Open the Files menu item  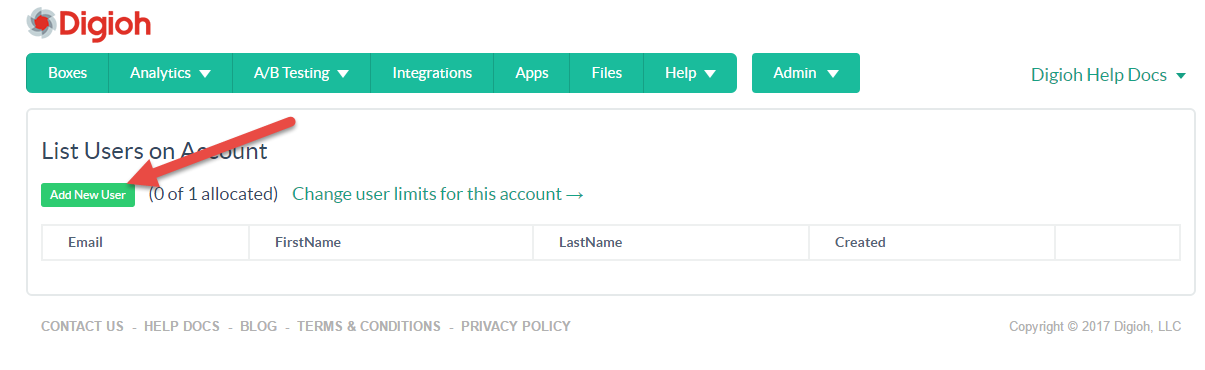point(606,73)
